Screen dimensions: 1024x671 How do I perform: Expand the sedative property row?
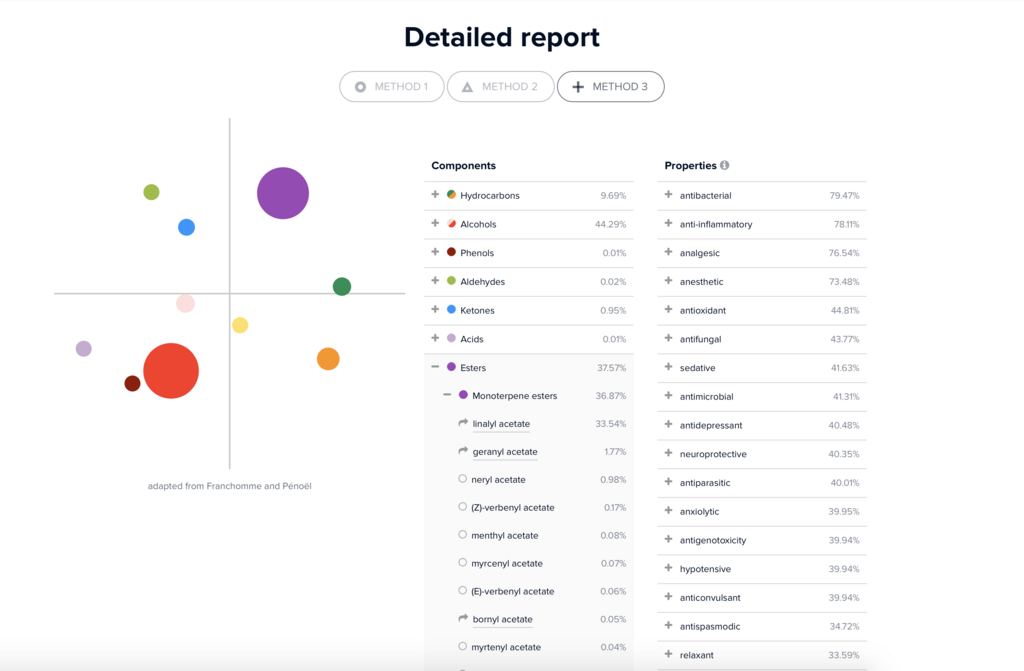tap(668, 367)
